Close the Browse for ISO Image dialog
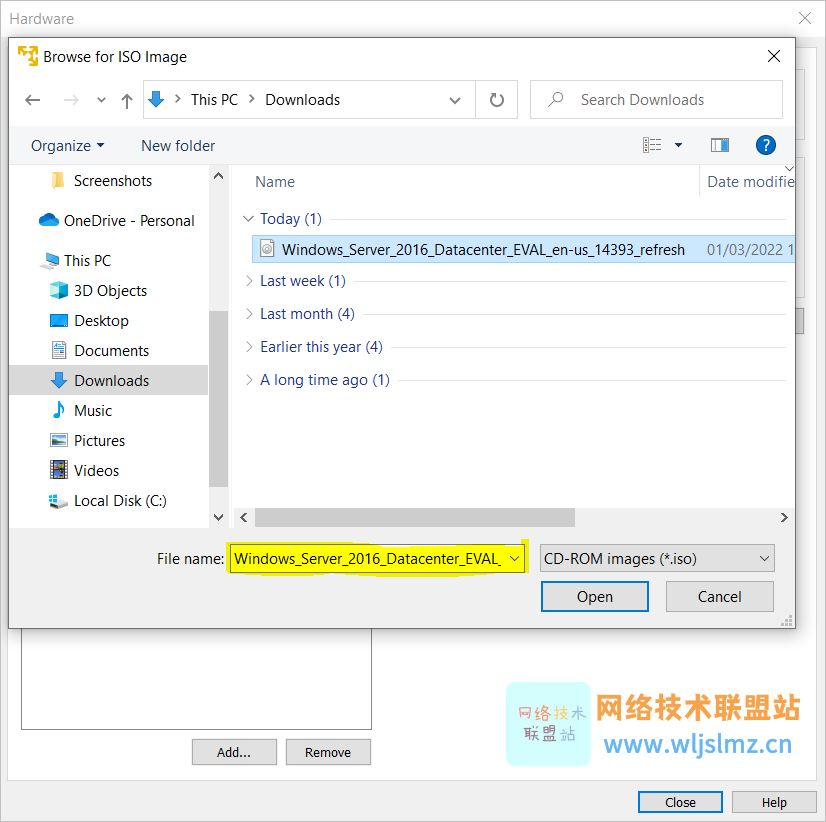Viewport: 826px width, 822px height. (x=773, y=56)
